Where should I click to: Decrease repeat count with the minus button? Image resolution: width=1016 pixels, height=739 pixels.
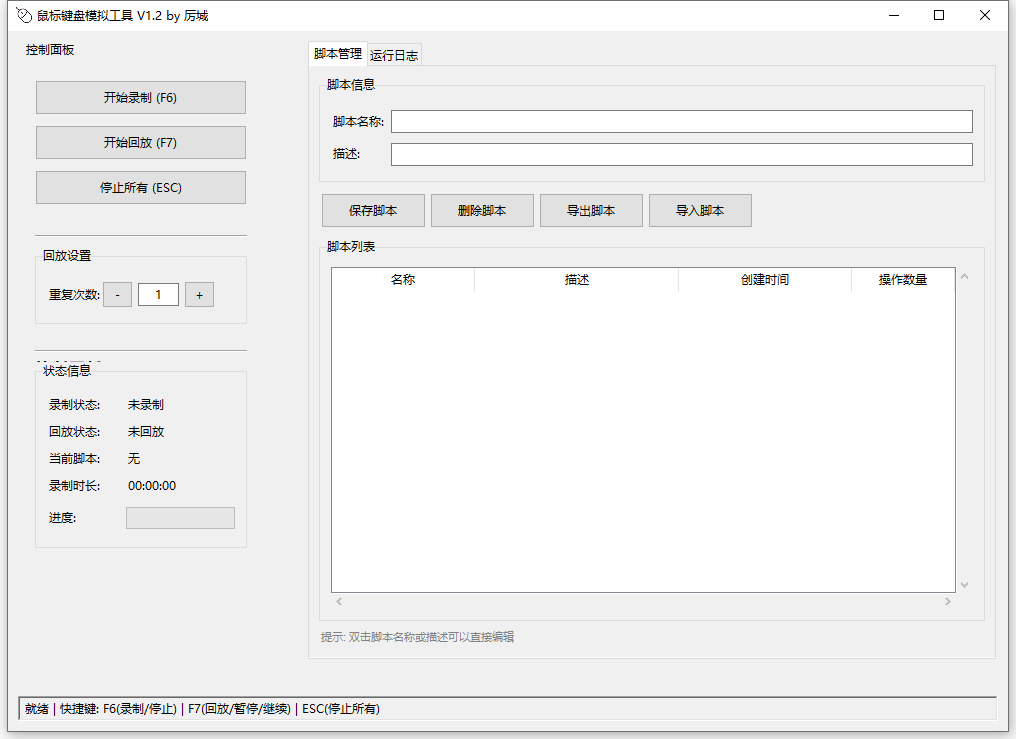(117, 294)
